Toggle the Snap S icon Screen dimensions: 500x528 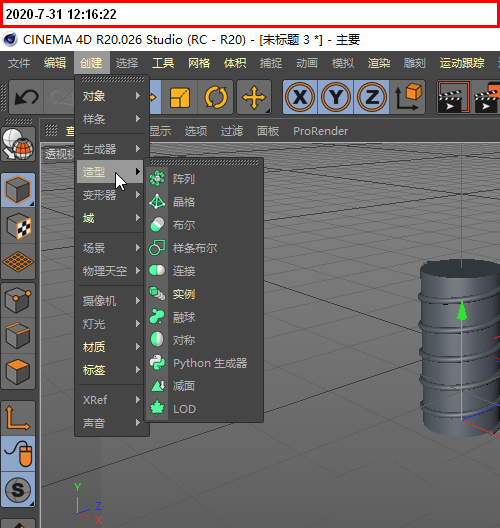[x=18, y=489]
